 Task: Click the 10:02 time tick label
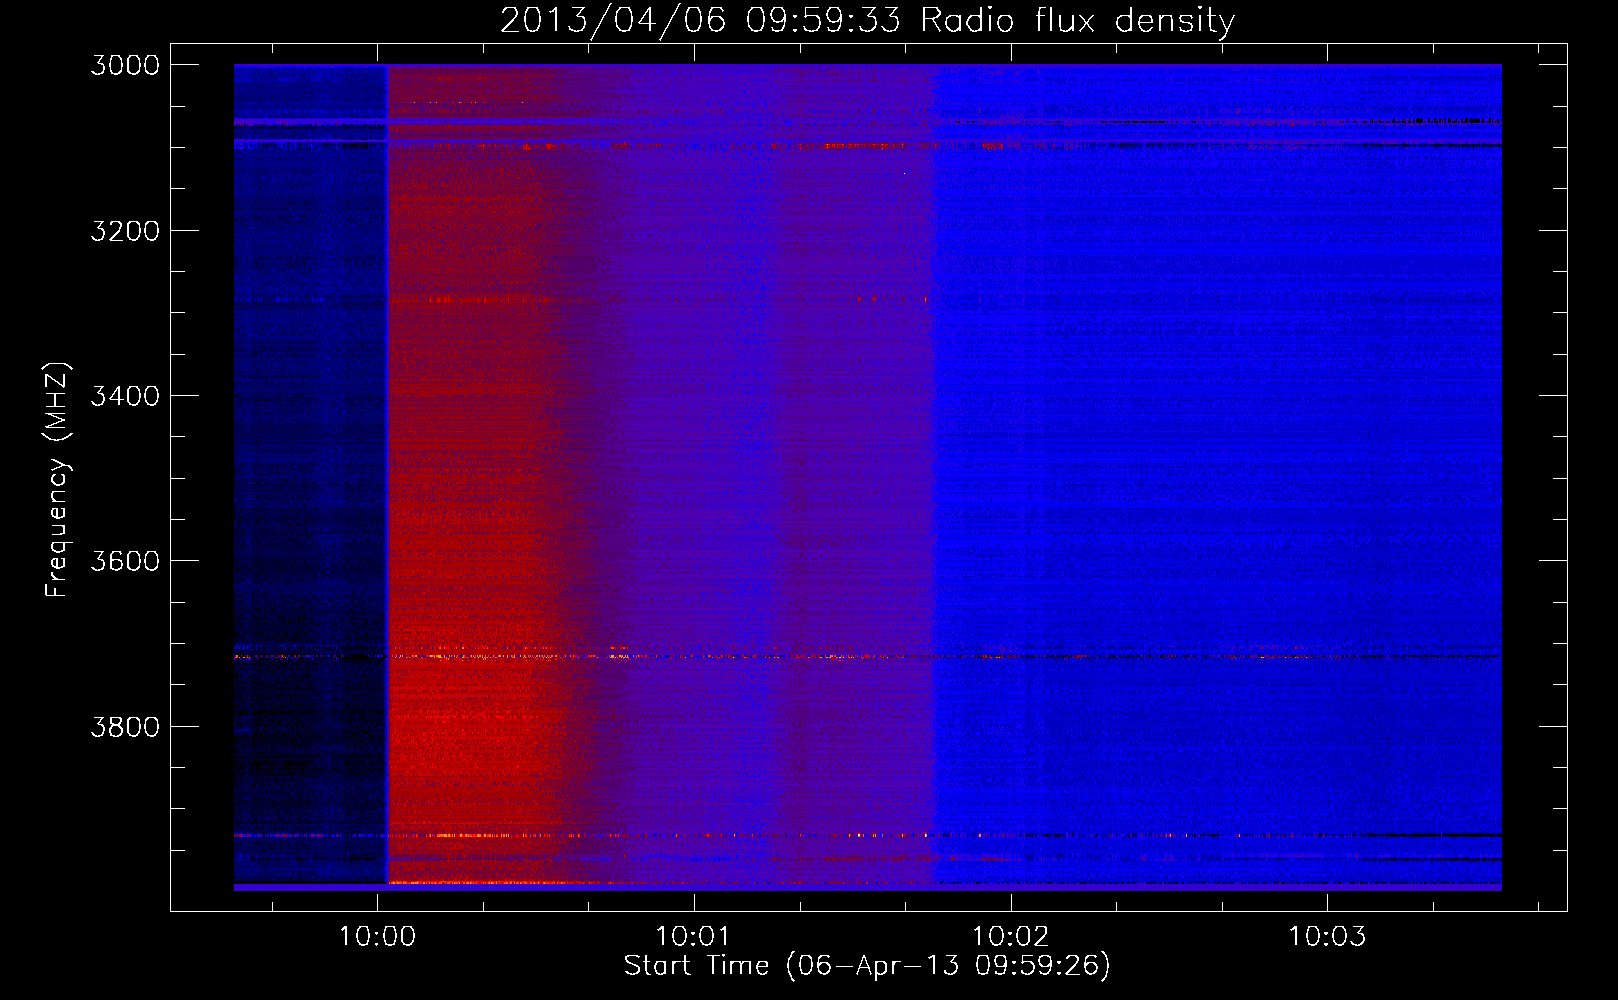tap(1010, 937)
